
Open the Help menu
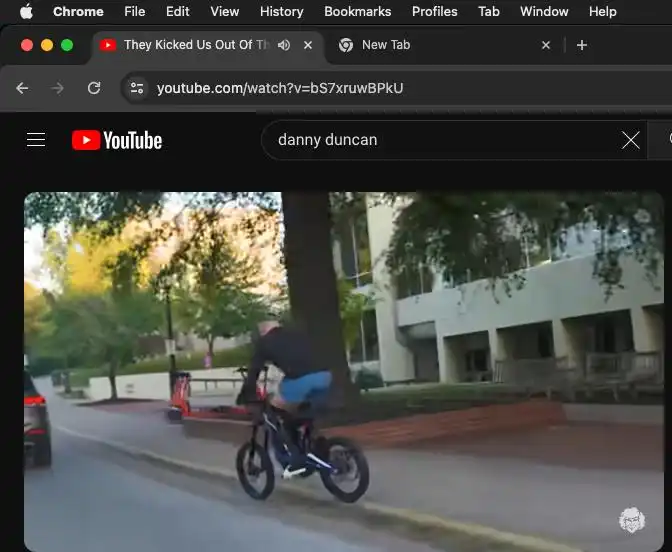tap(603, 12)
